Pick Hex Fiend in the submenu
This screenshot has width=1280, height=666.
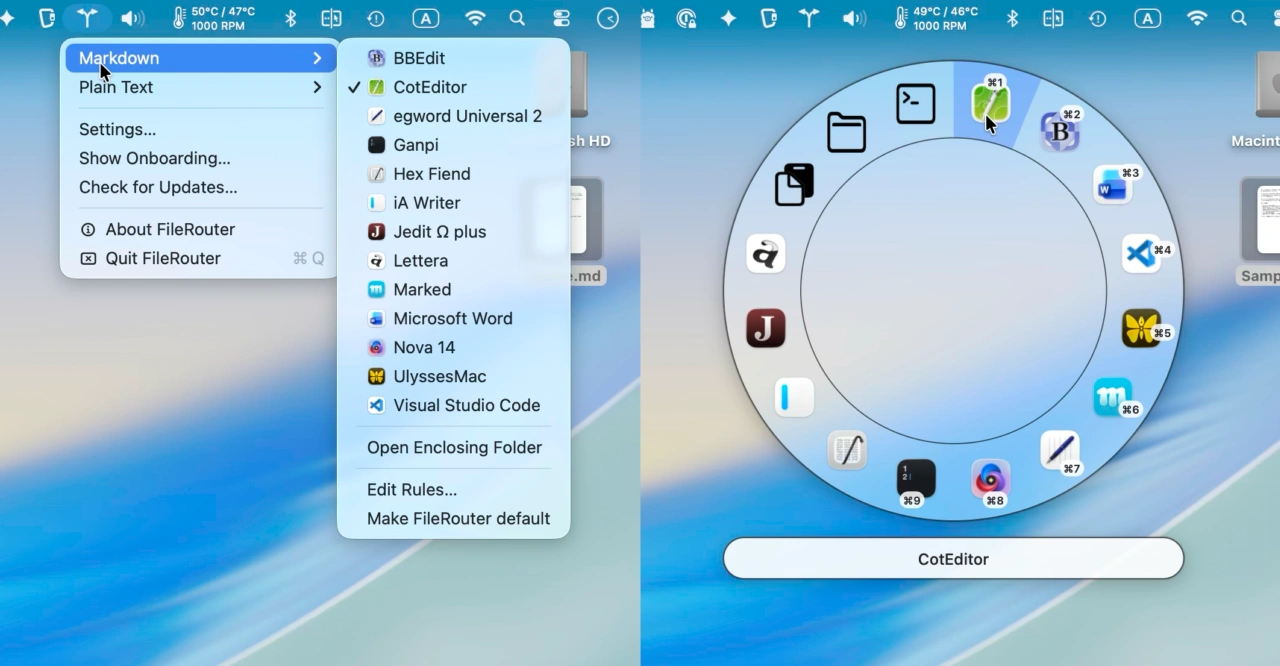tap(454, 174)
